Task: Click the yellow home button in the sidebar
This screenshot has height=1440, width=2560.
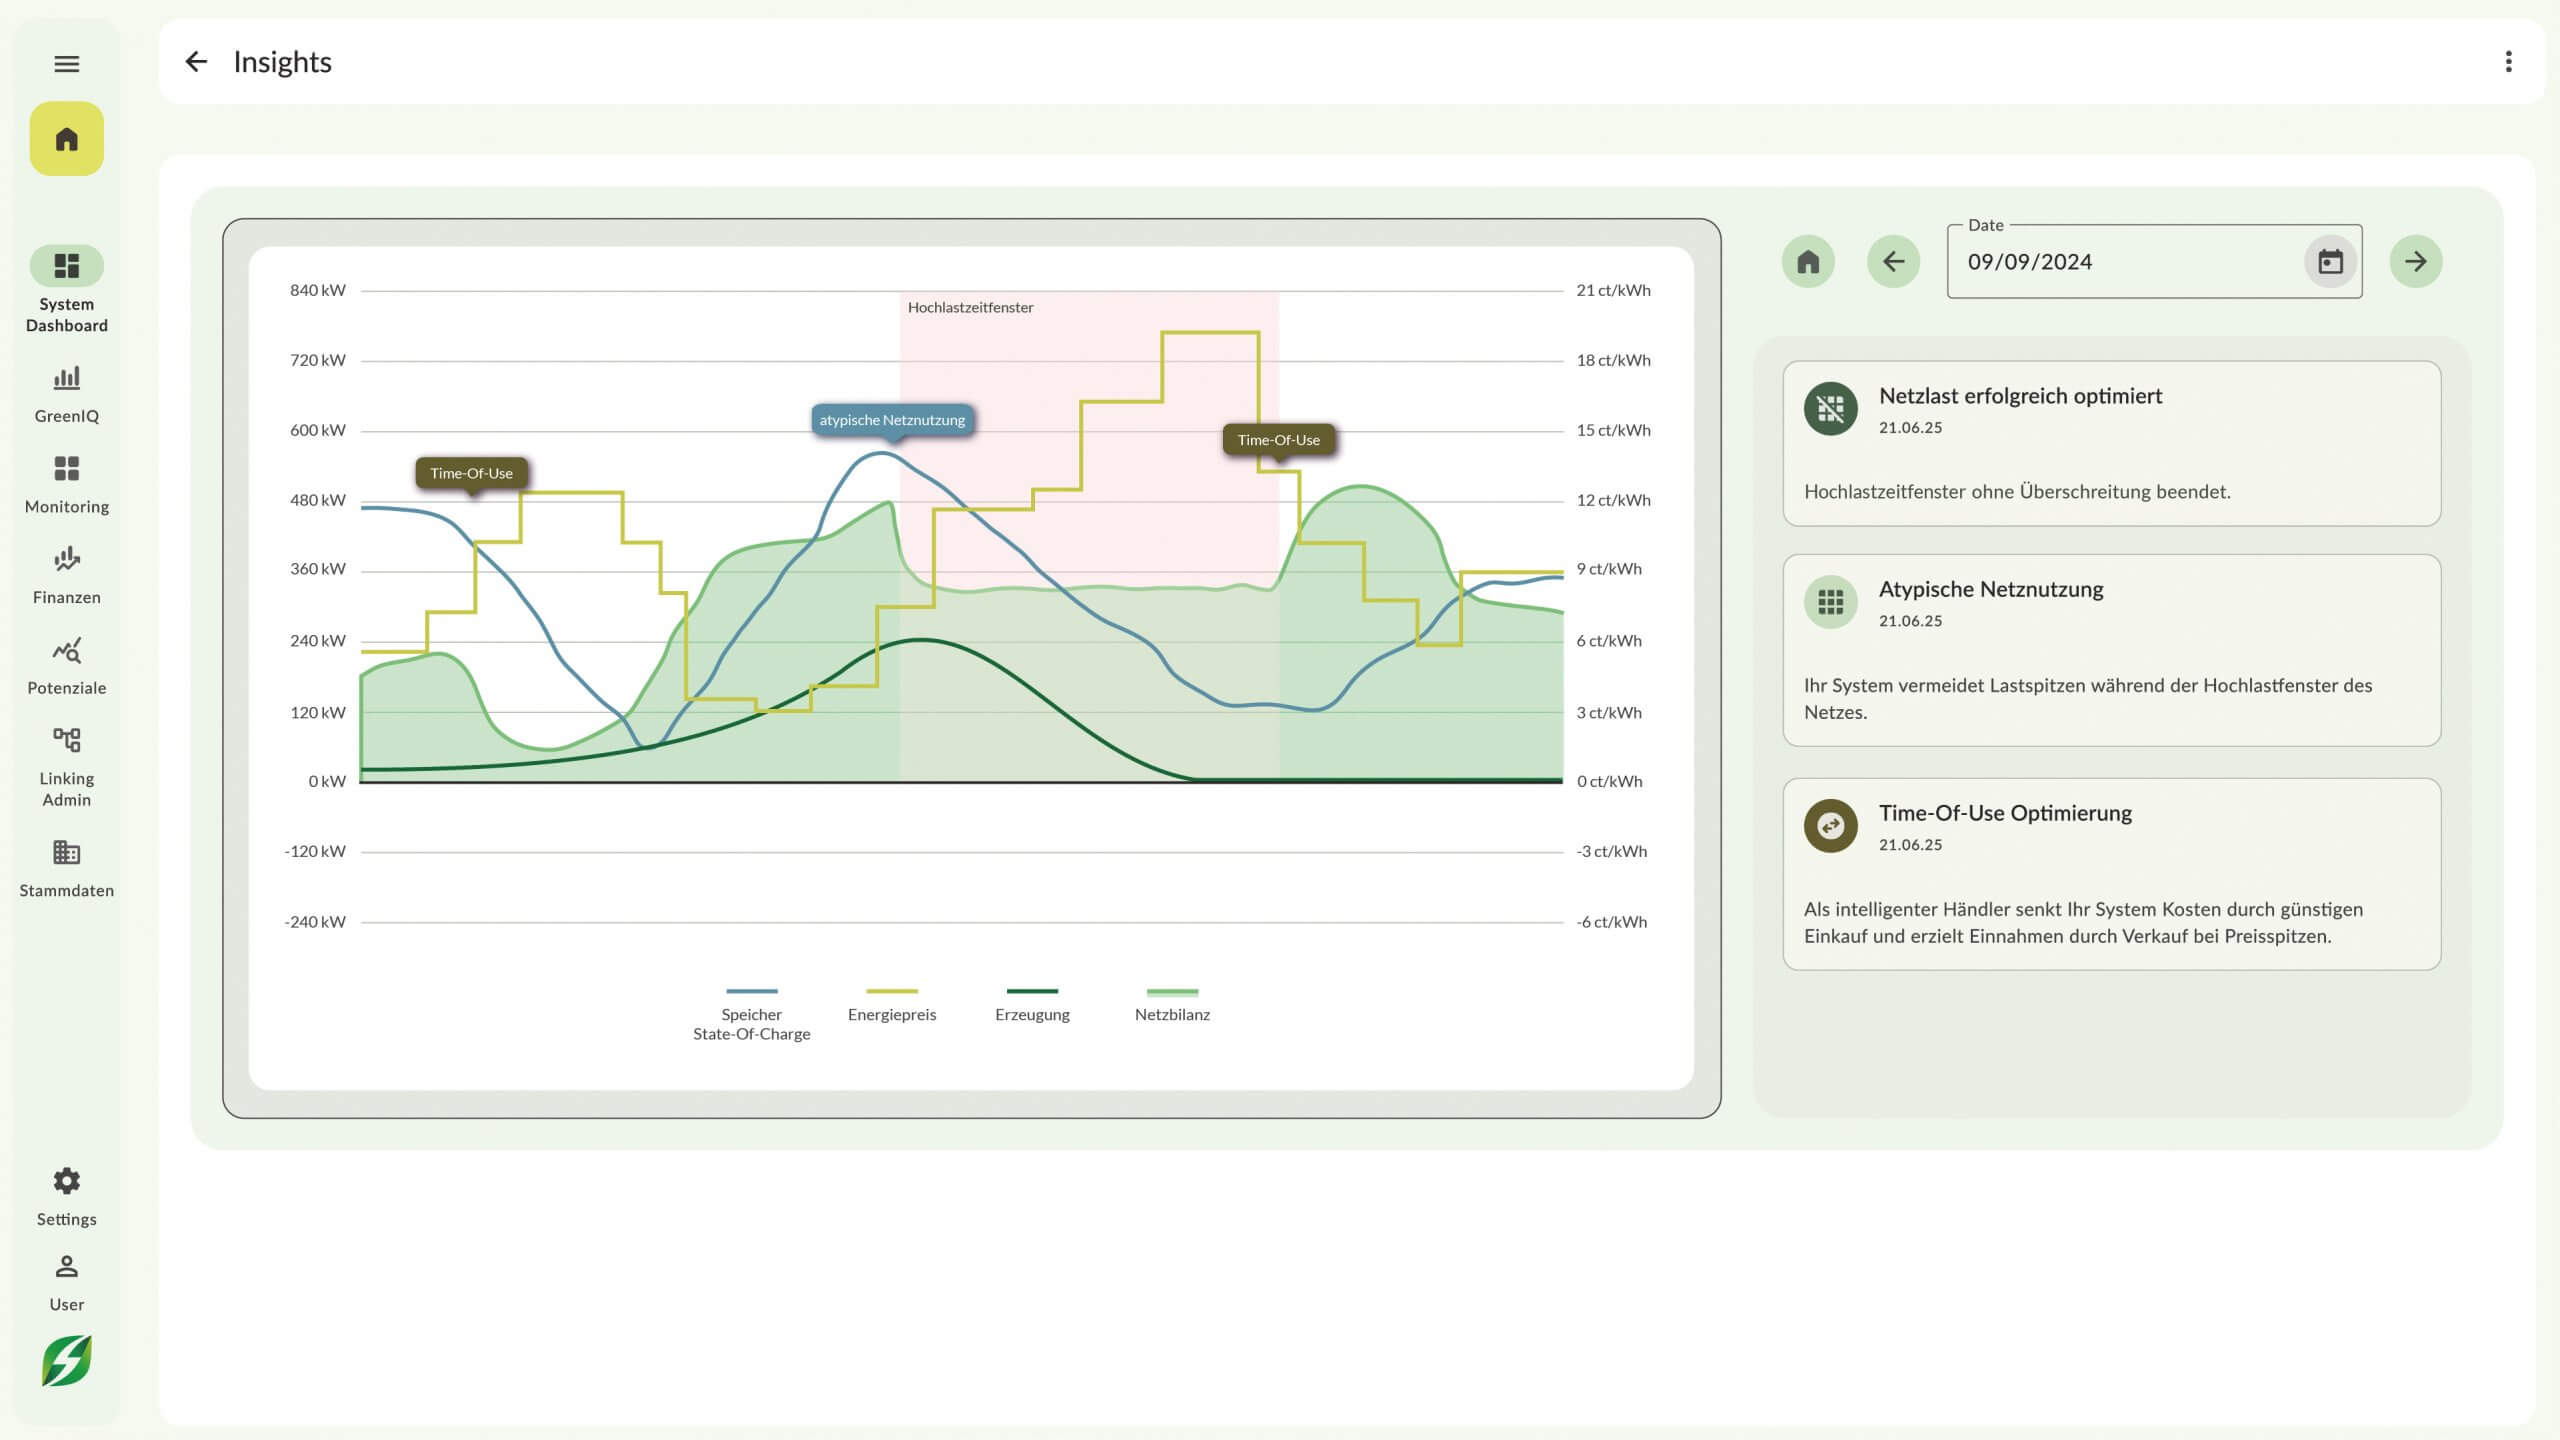Action: coord(66,139)
